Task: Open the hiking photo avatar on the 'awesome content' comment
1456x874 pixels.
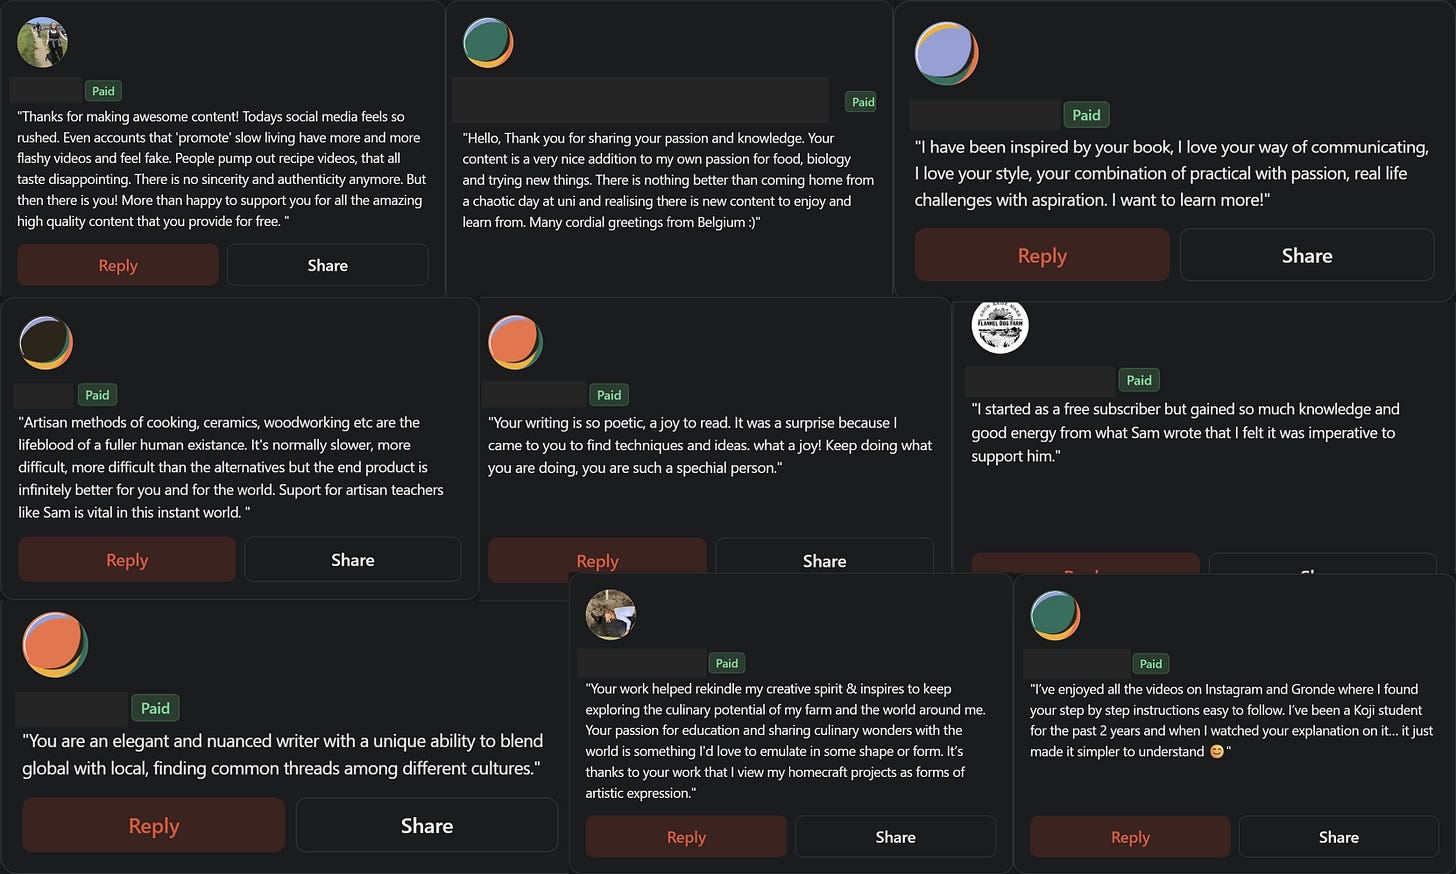Action: [x=43, y=42]
